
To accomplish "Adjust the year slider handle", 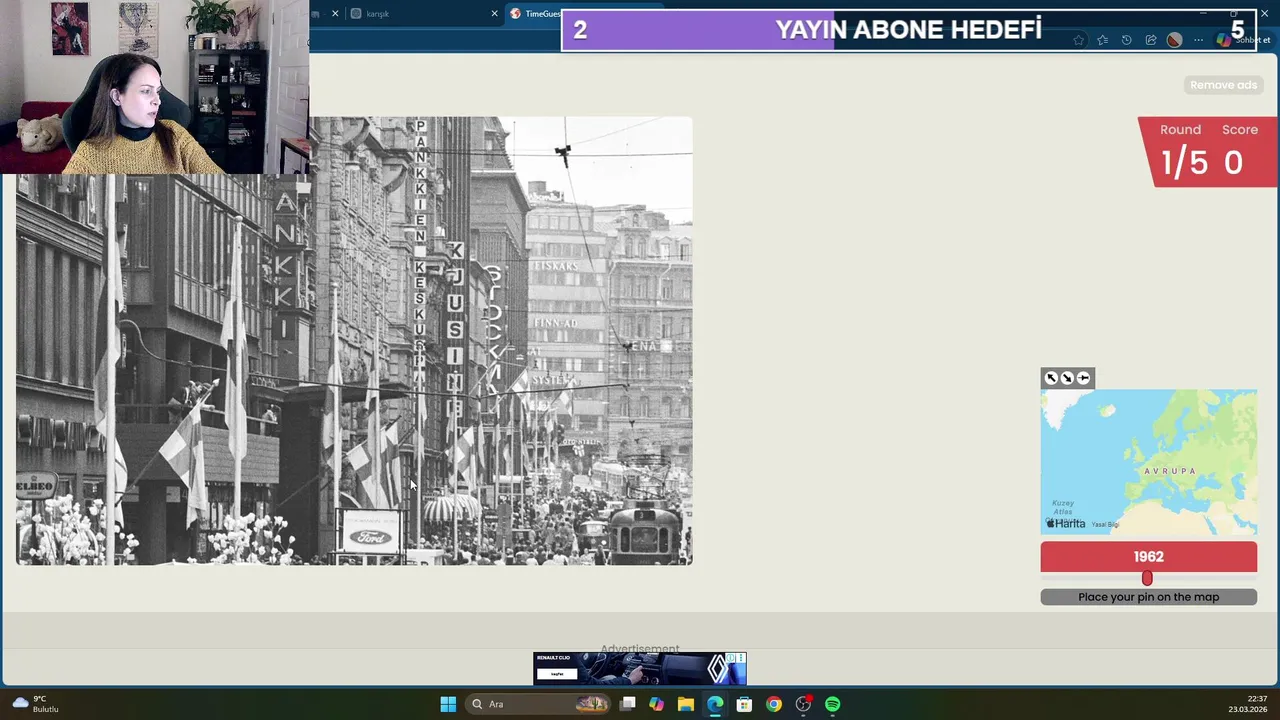I will (1147, 579).
